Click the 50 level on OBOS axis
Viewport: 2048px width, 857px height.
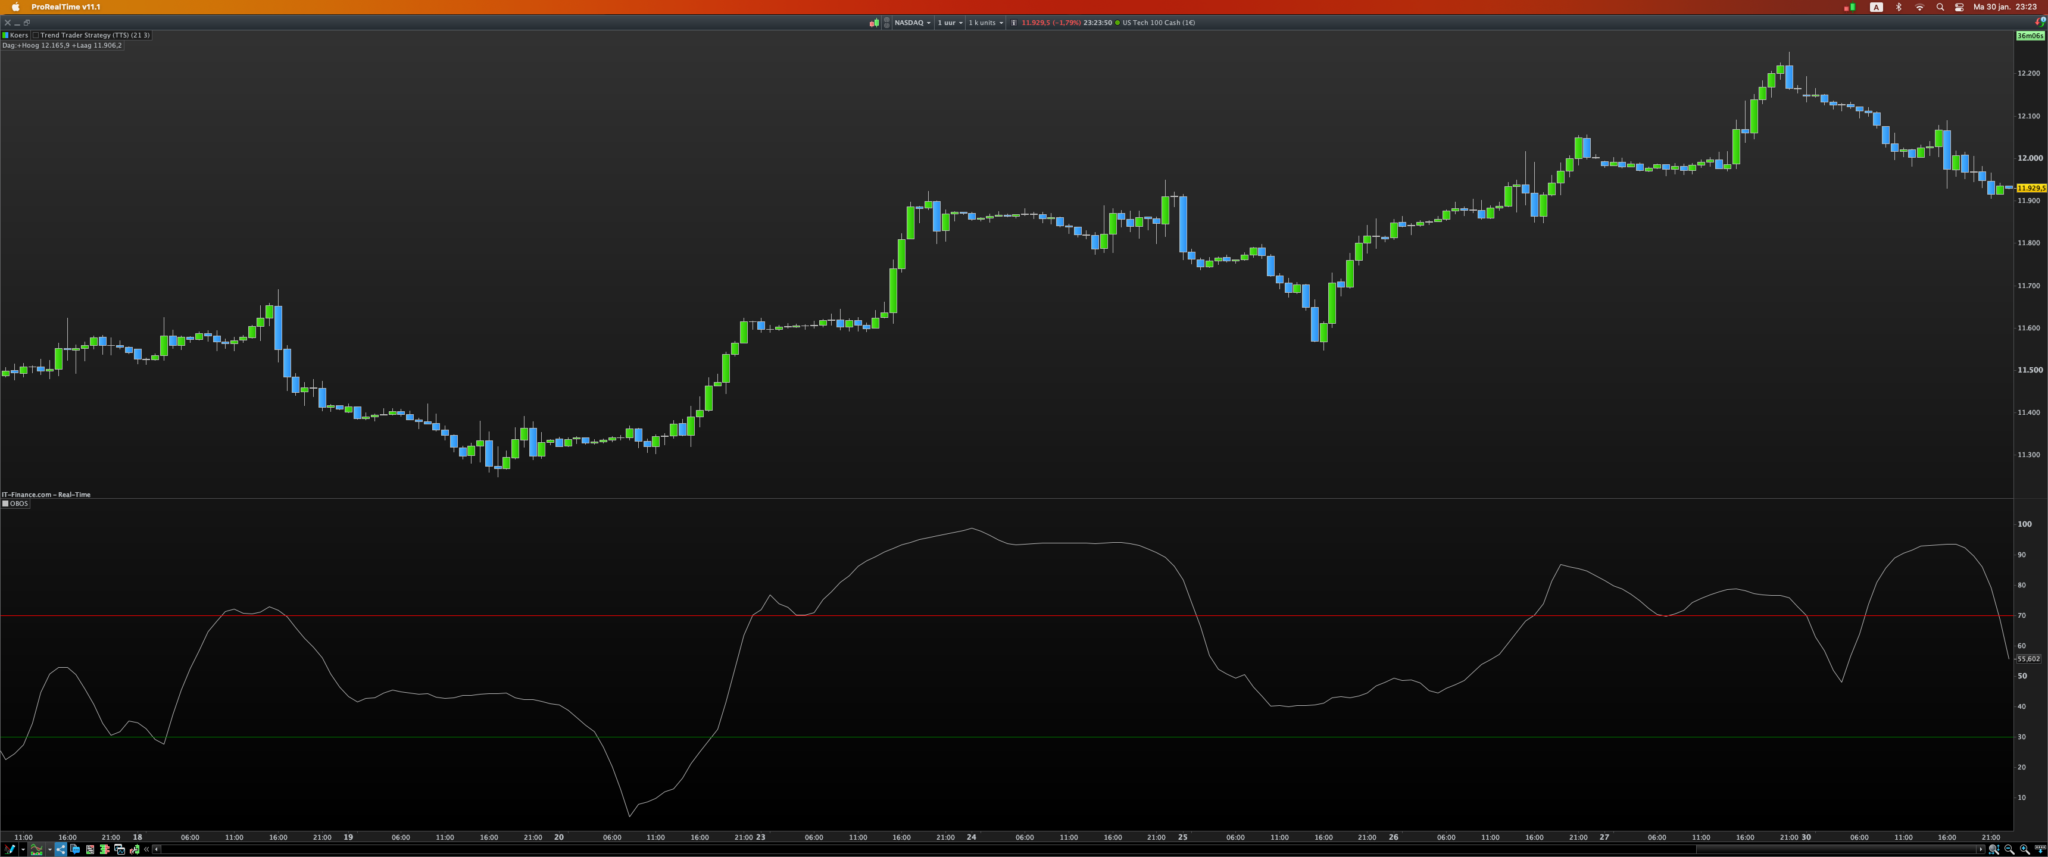coord(2022,676)
